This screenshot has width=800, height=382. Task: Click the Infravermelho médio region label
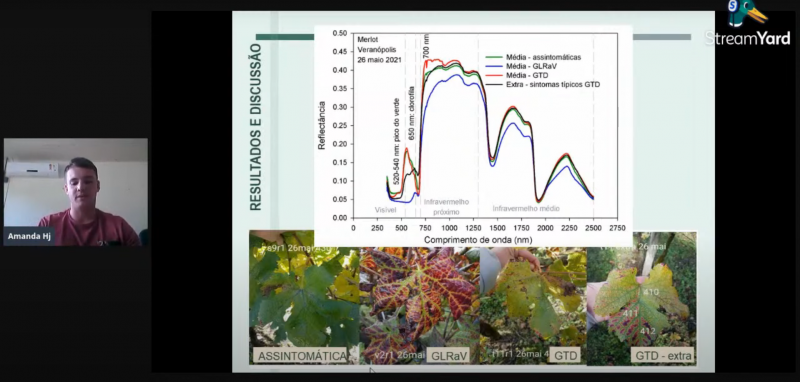coord(526,209)
